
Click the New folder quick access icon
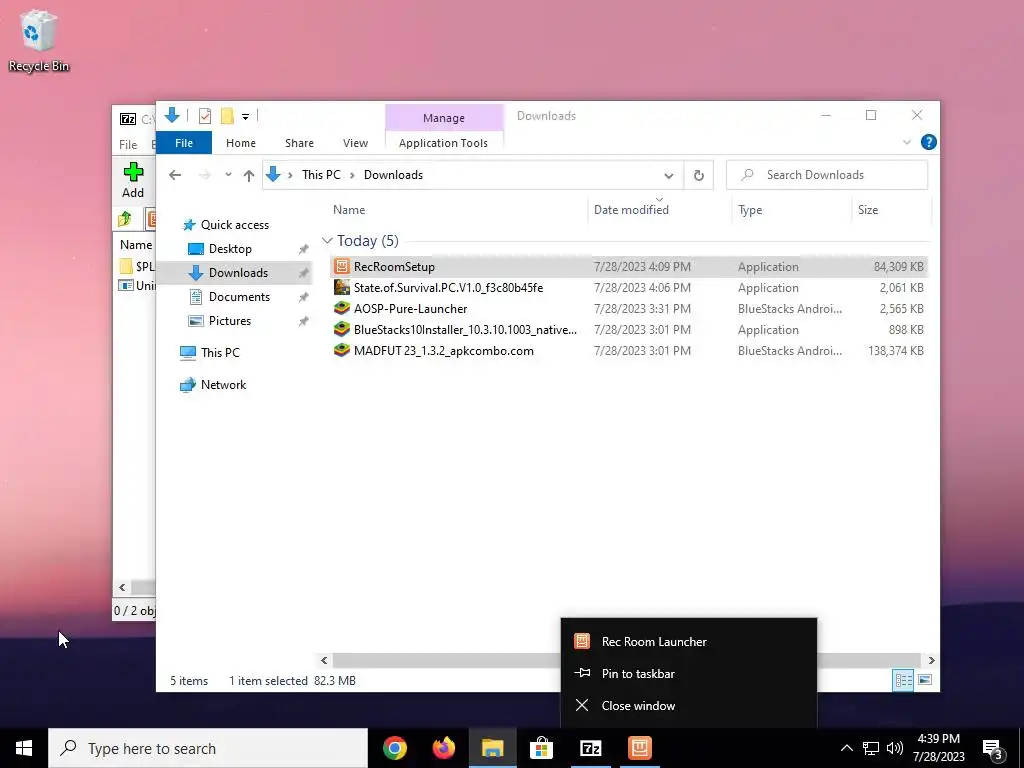[x=227, y=116]
